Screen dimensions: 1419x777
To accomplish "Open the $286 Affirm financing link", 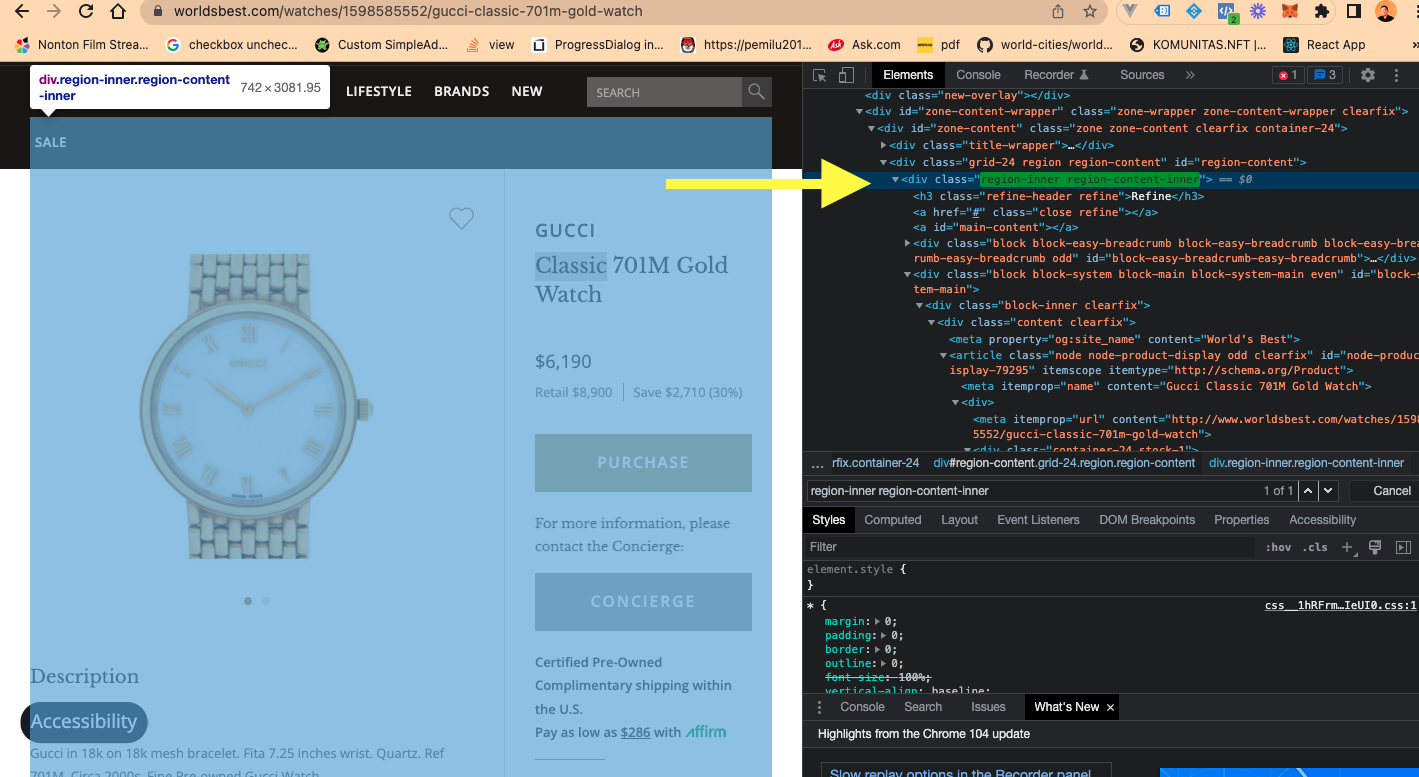I will point(635,732).
